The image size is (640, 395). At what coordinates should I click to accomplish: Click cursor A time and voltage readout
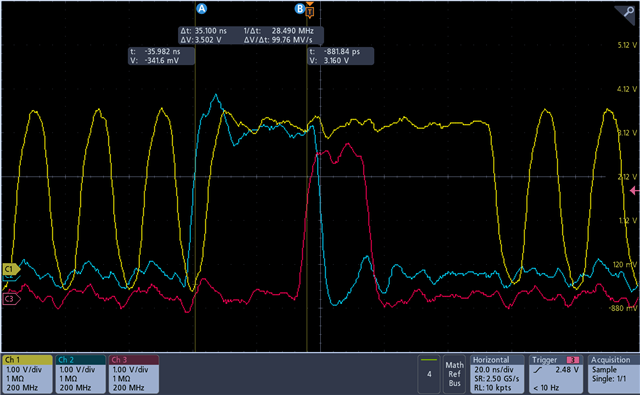161,56
